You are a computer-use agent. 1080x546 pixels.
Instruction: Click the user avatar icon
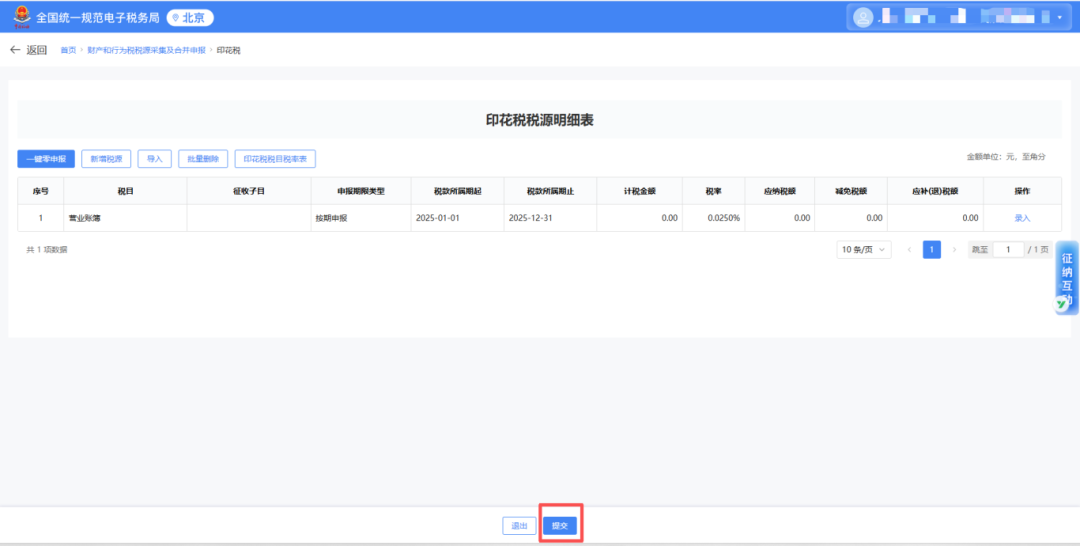[862, 17]
